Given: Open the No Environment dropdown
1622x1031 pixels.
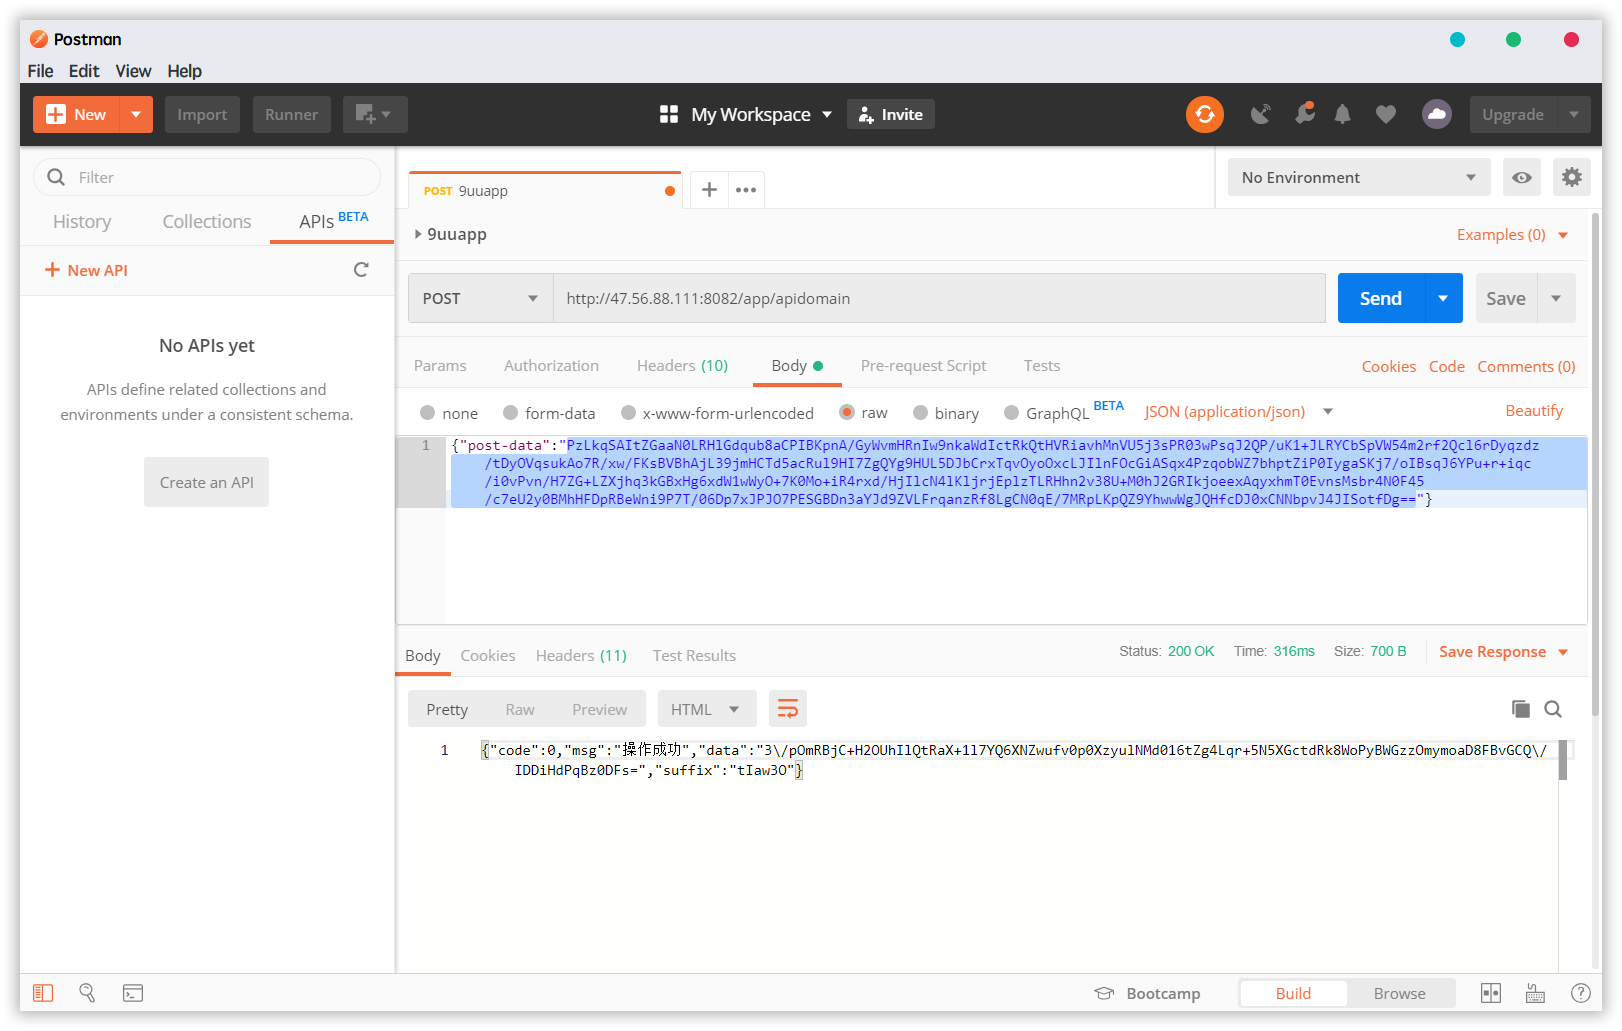Looking at the screenshot, I should pyautogui.click(x=1359, y=177).
